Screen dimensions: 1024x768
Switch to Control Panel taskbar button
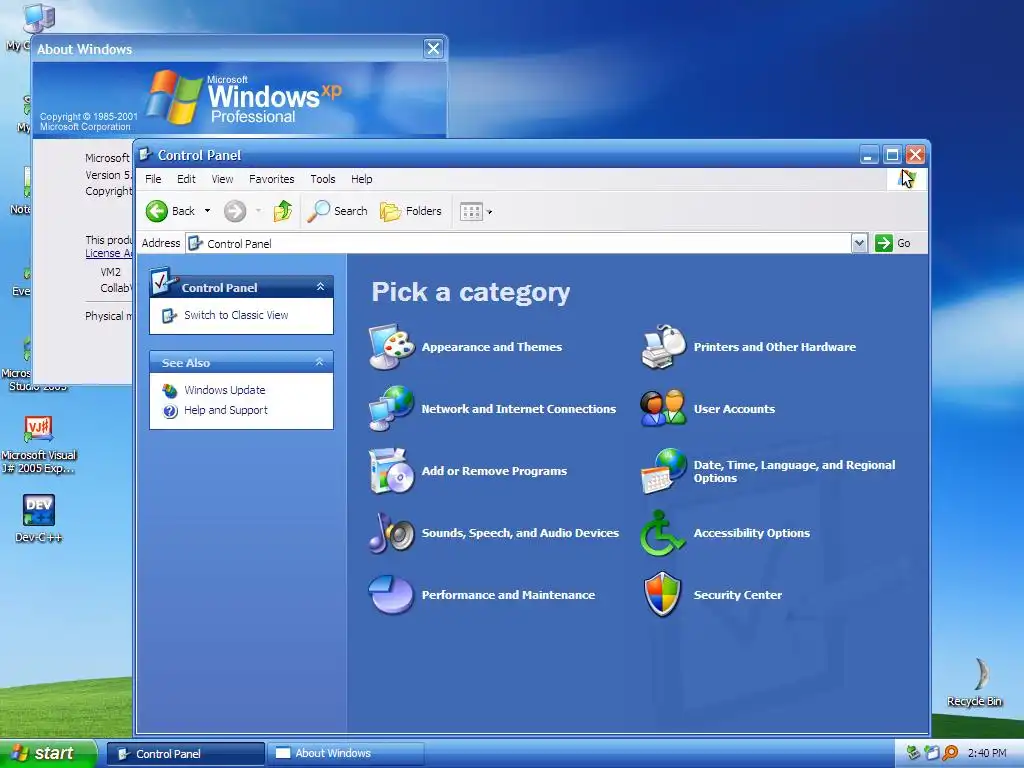(185, 754)
